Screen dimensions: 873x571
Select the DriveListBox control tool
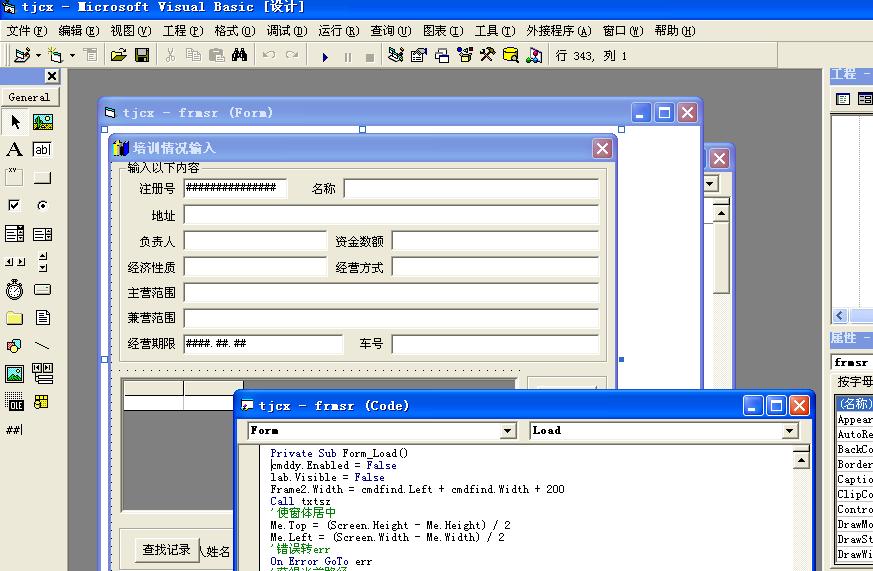click(43, 289)
